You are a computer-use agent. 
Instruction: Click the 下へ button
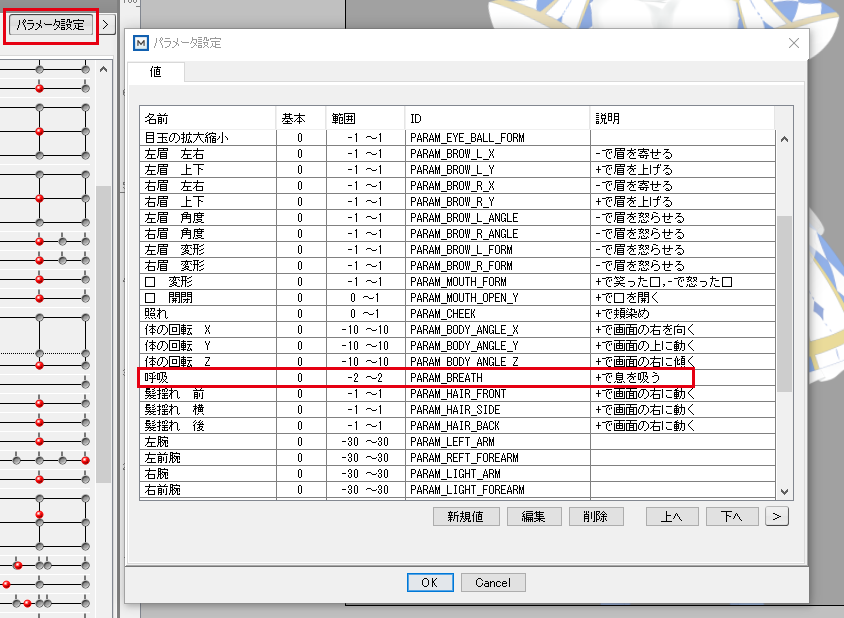732,516
